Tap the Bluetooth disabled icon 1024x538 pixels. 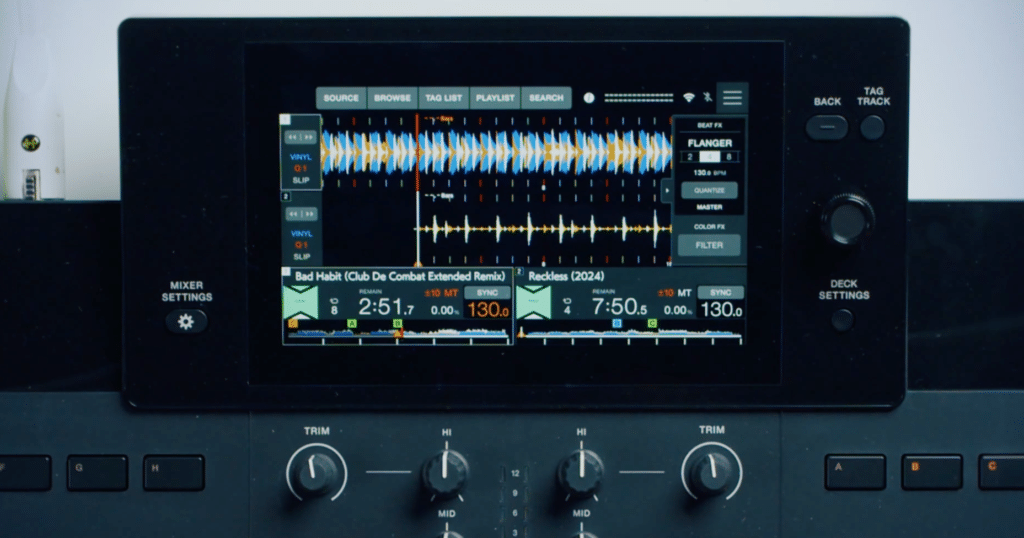pos(707,97)
